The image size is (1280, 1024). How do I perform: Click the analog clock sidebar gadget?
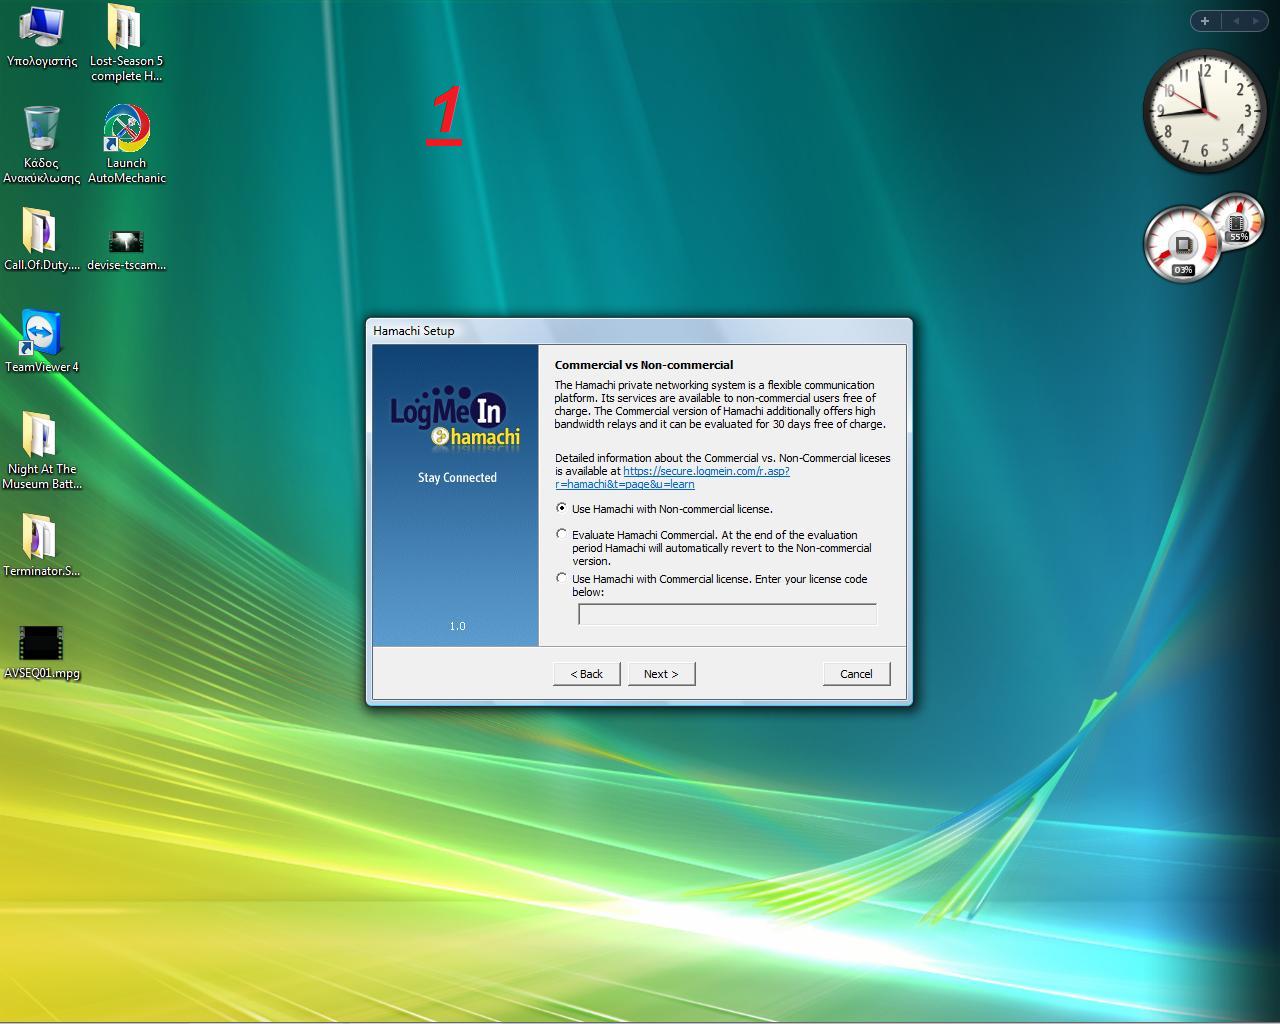1204,111
